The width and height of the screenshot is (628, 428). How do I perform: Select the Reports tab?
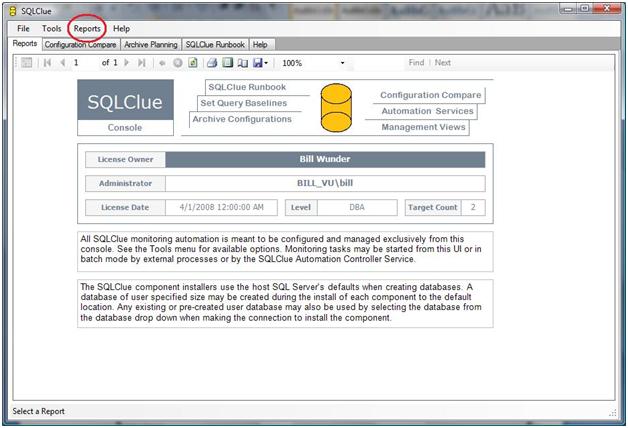click(25, 43)
